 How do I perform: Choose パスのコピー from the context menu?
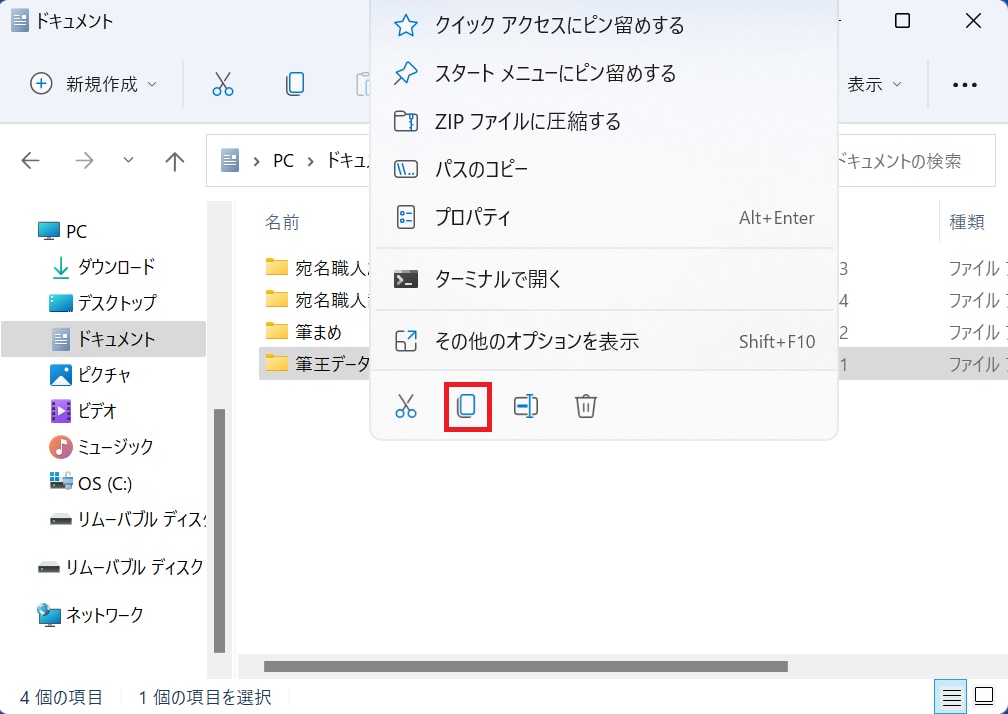click(x=604, y=170)
